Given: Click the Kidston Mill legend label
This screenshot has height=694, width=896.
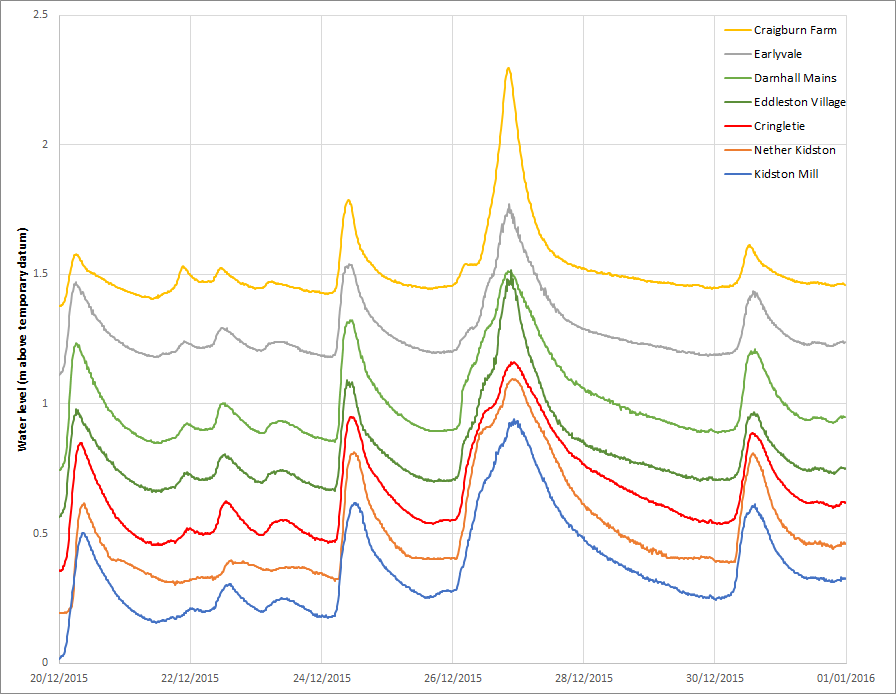Looking at the screenshot, I should click(x=787, y=174).
